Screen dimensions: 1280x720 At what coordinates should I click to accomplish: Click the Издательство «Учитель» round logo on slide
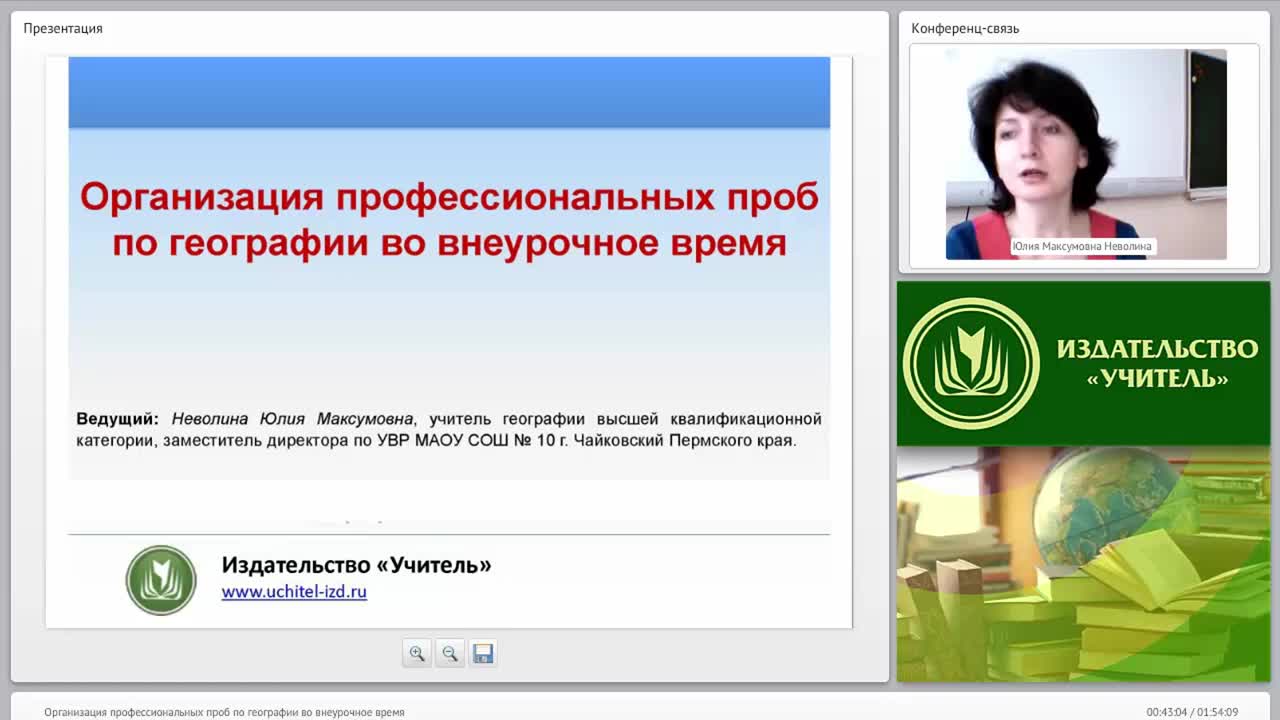161,580
